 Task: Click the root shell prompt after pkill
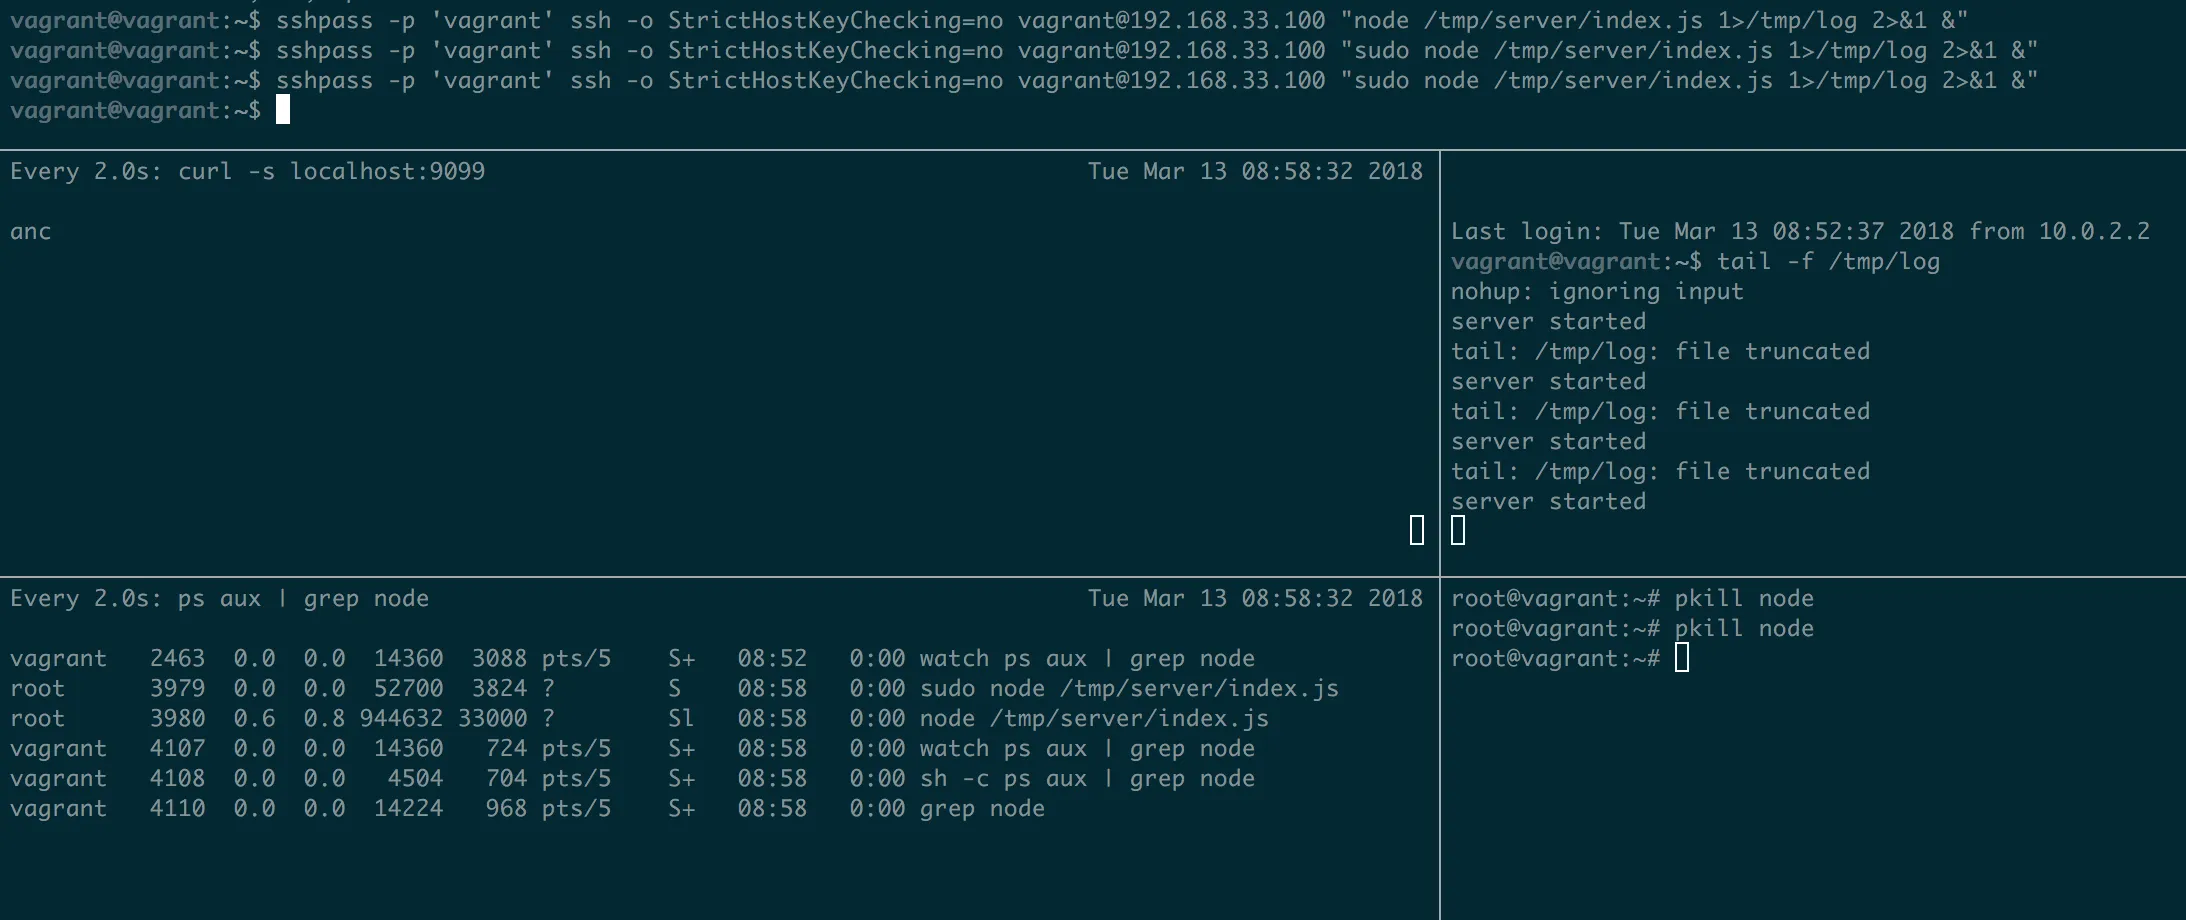pyautogui.click(x=1682, y=658)
